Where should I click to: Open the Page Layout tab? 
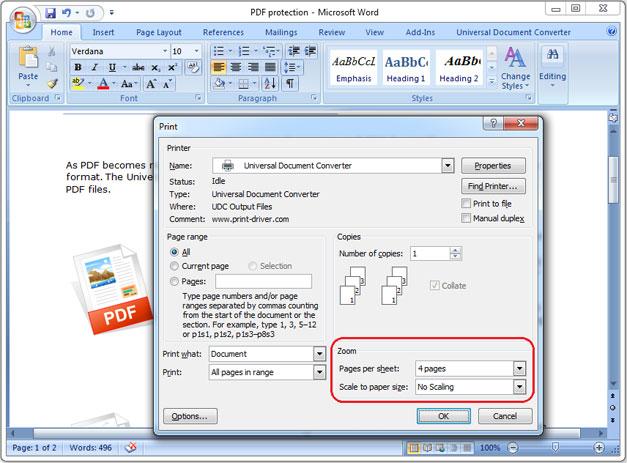159,32
